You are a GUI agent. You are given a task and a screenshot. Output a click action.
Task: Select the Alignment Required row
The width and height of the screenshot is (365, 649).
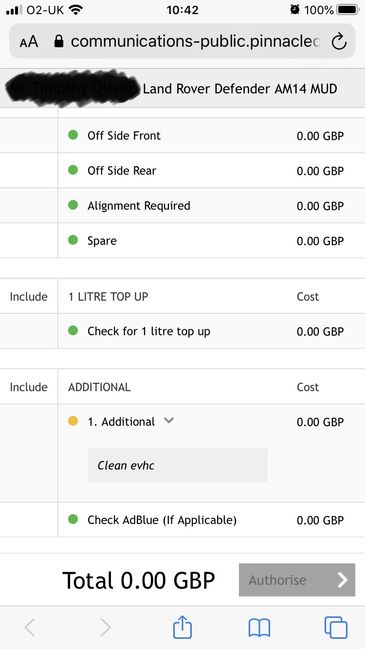pyautogui.click(x=211, y=206)
